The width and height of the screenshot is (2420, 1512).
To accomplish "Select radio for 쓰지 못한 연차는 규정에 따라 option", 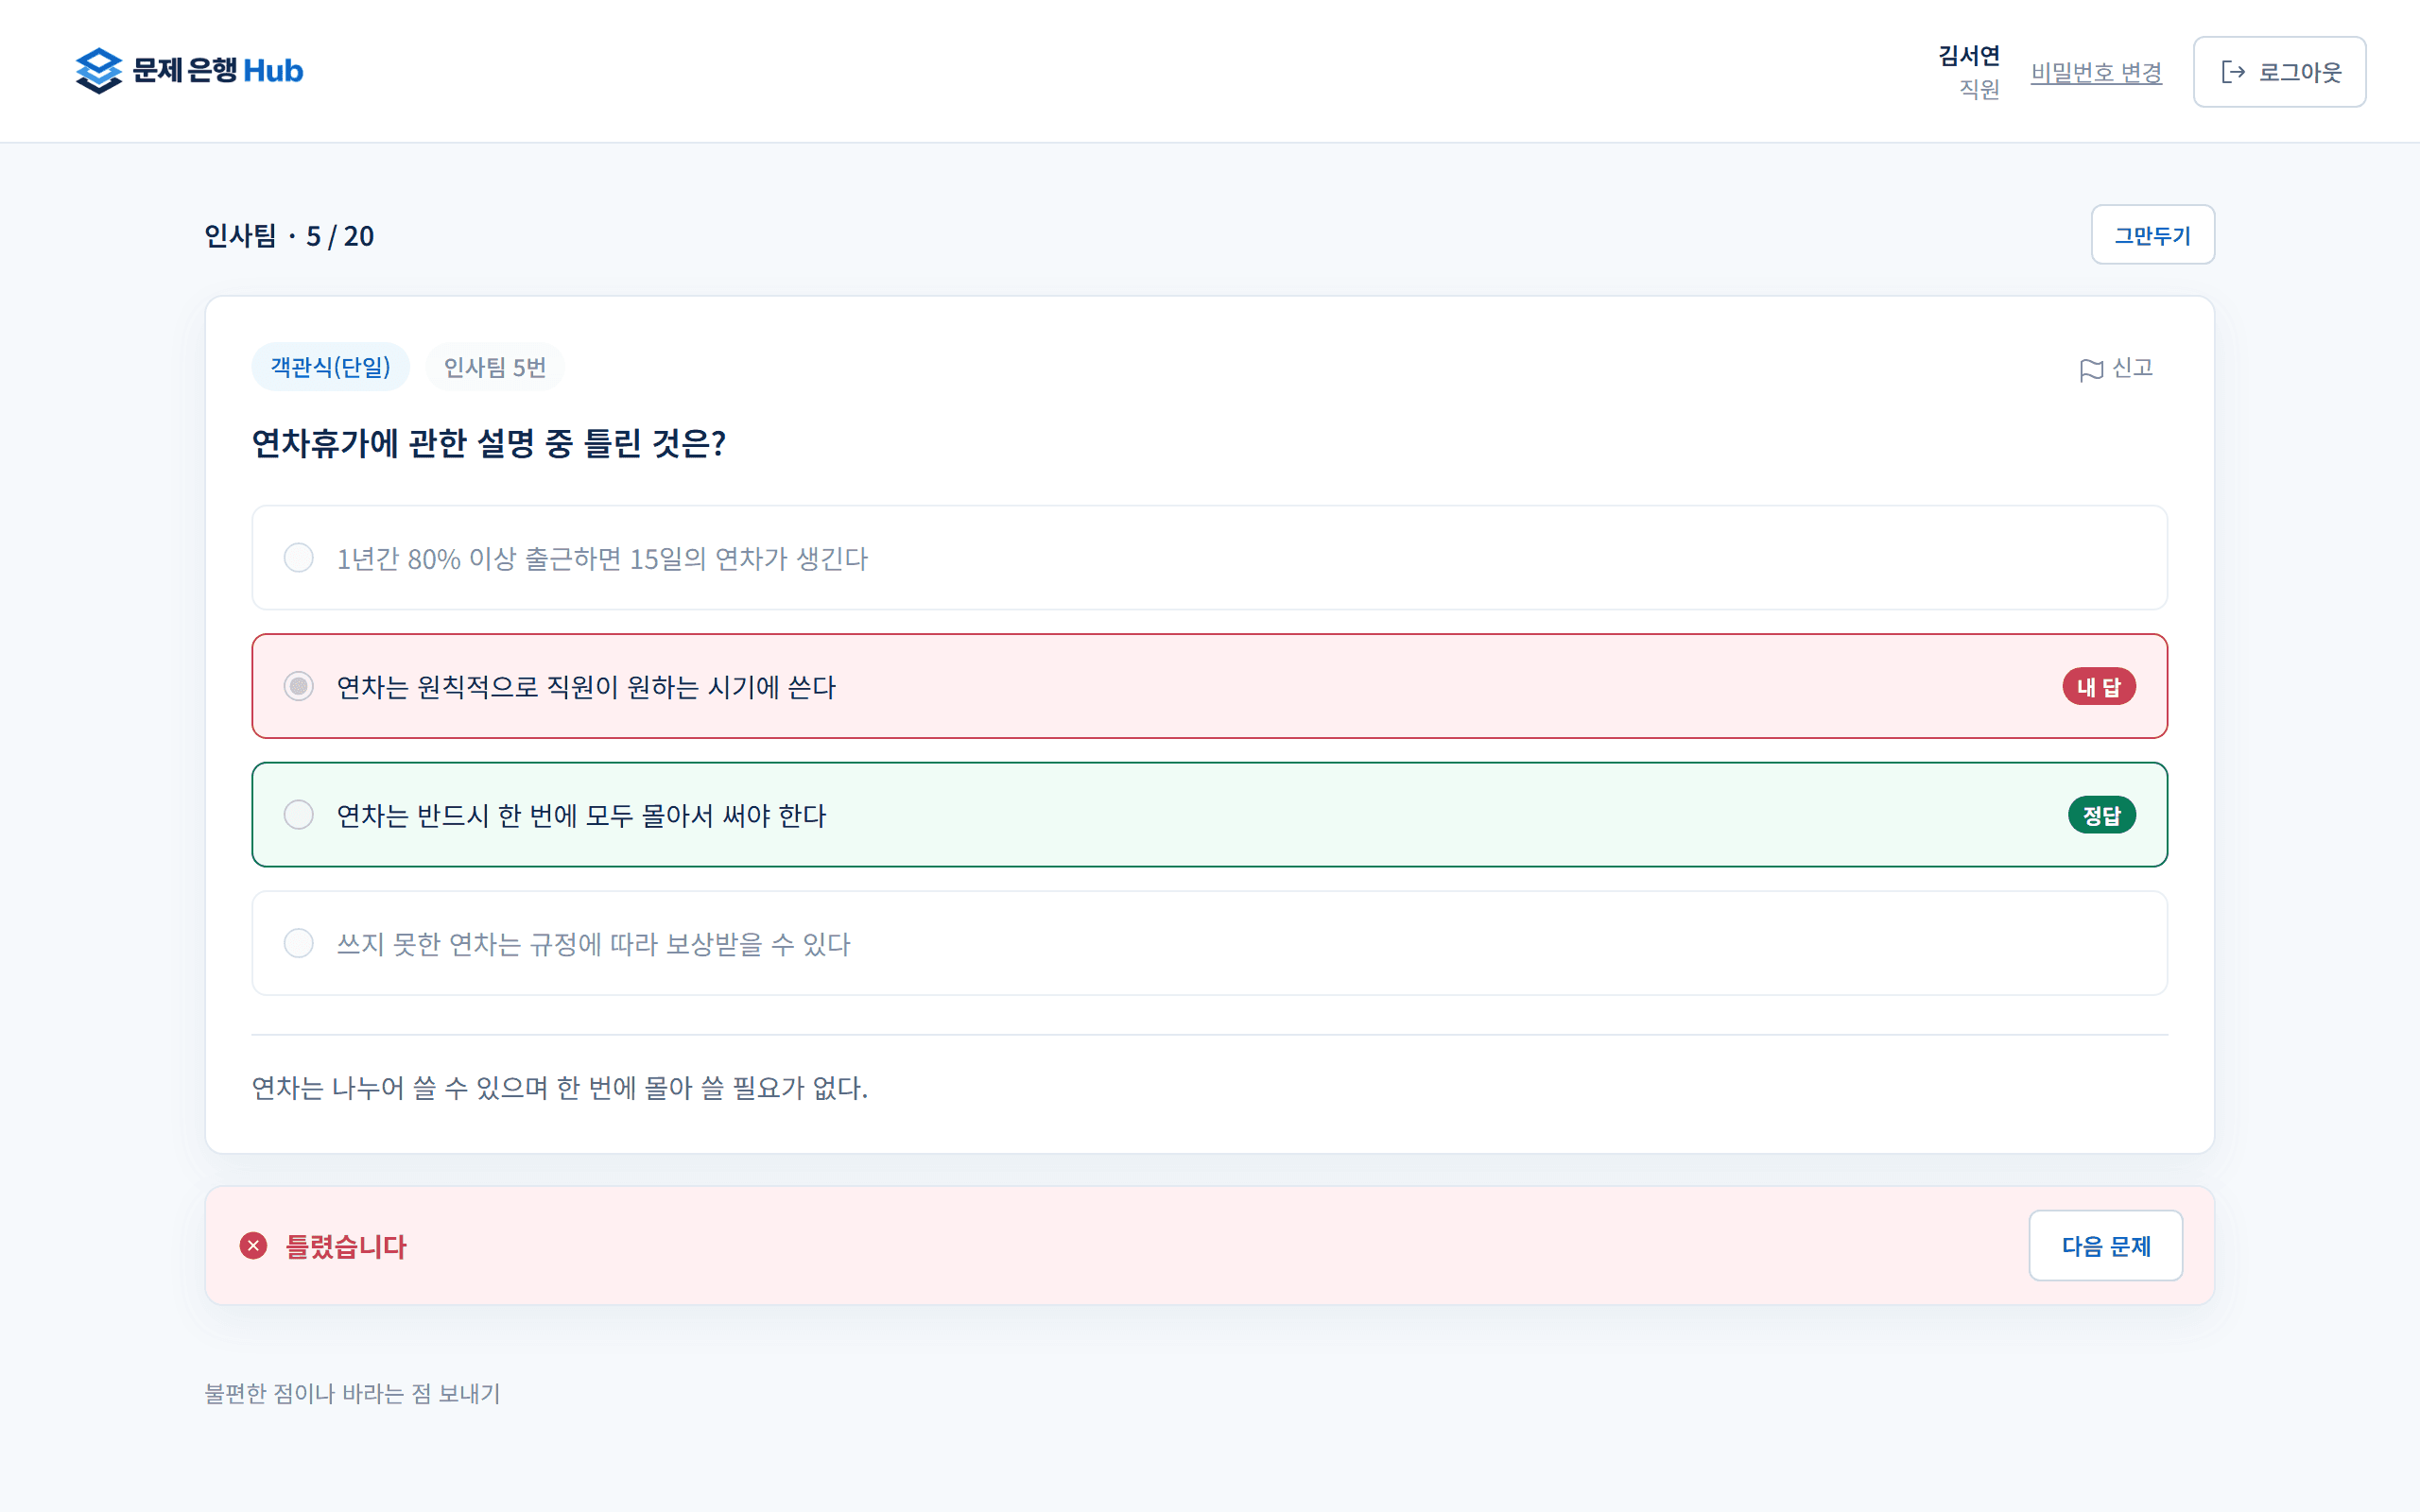I will [x=298, y=943].
